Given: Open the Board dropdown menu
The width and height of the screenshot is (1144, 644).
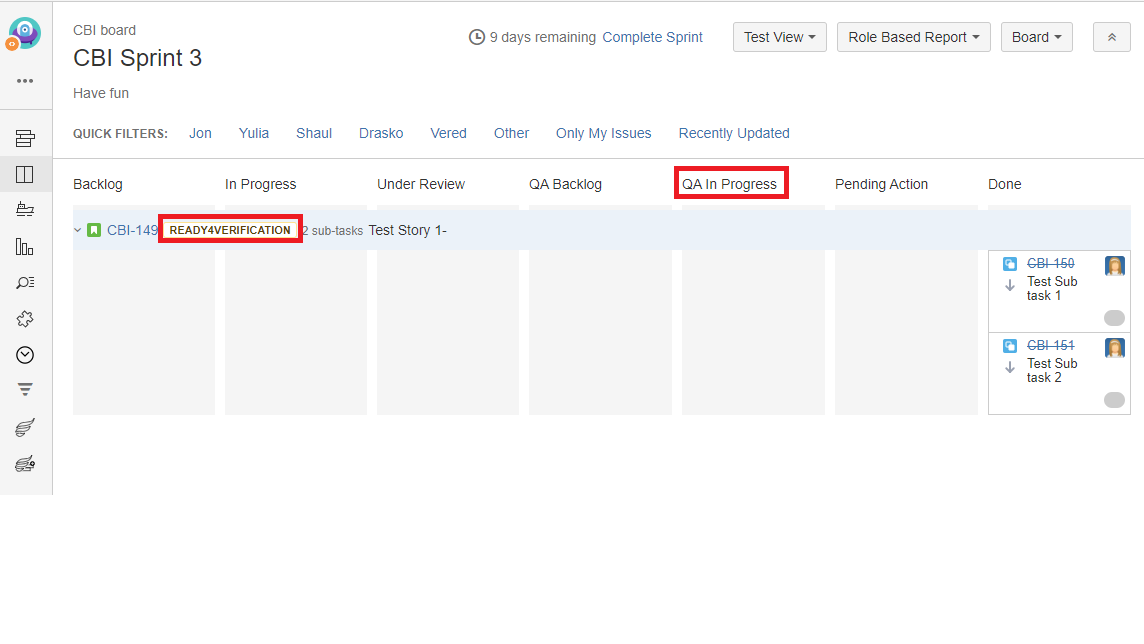Looking at the screenshot, I should (1037, 37).
